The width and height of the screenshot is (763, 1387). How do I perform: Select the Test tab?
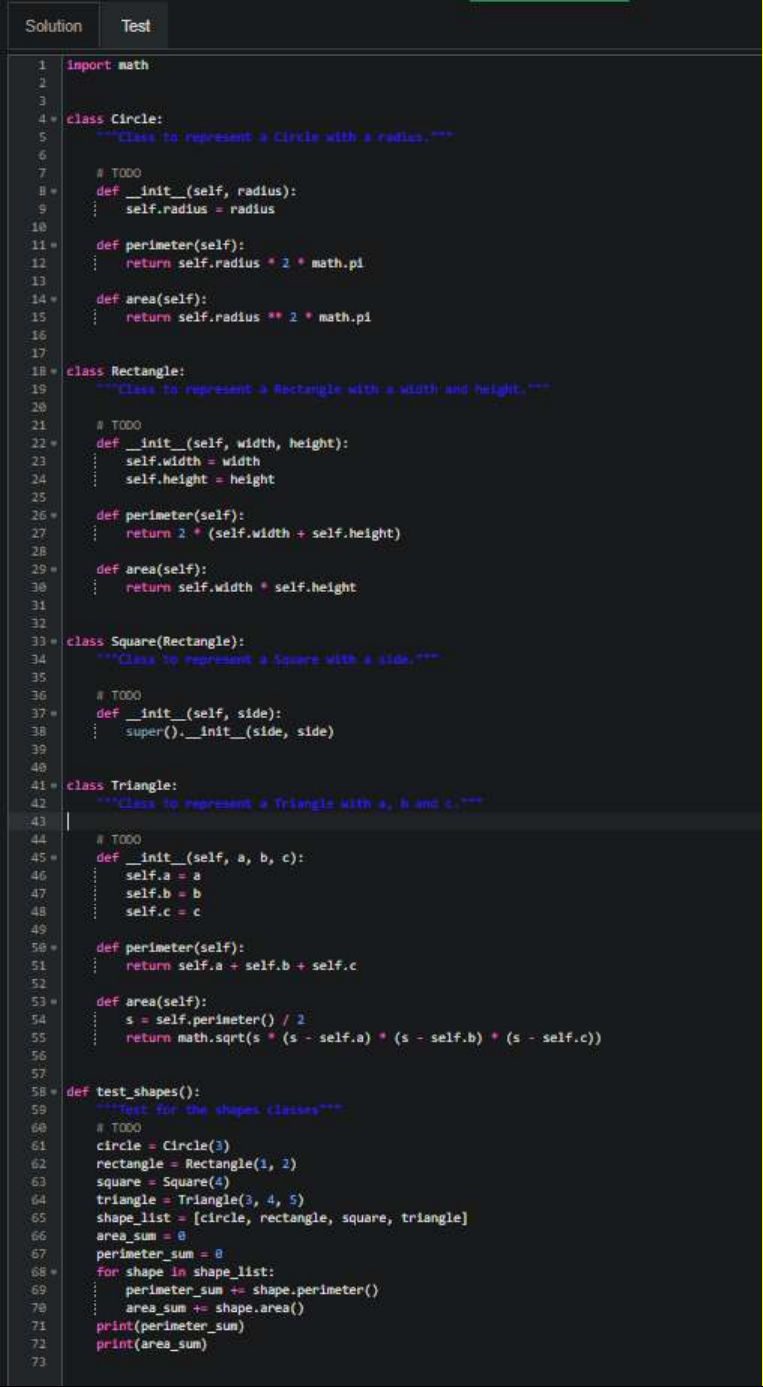135,26
